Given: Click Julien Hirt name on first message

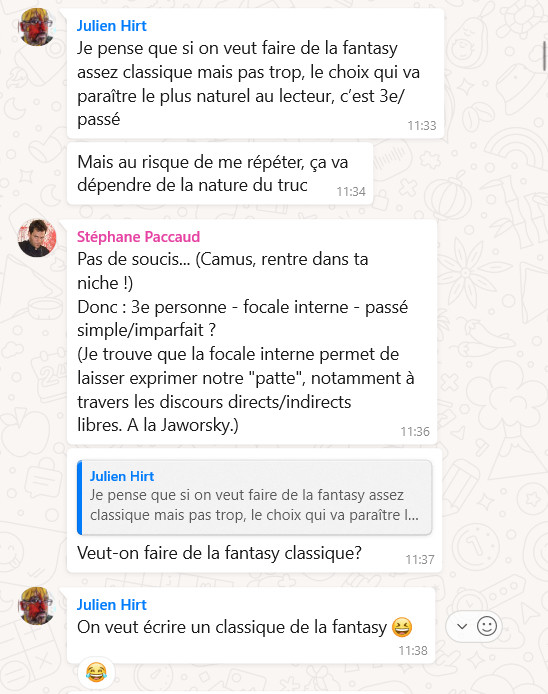Looking at the screenshot, I should pyautogui.click(x=112, y=26).
